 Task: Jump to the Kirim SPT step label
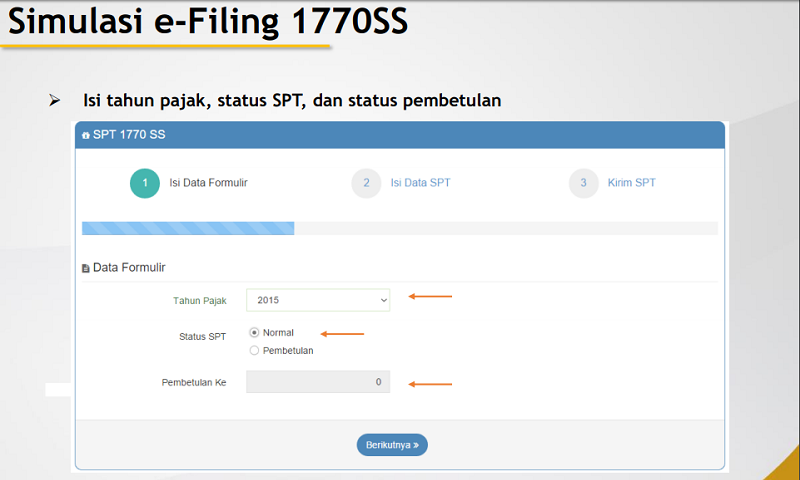click(x=631, y=183)
